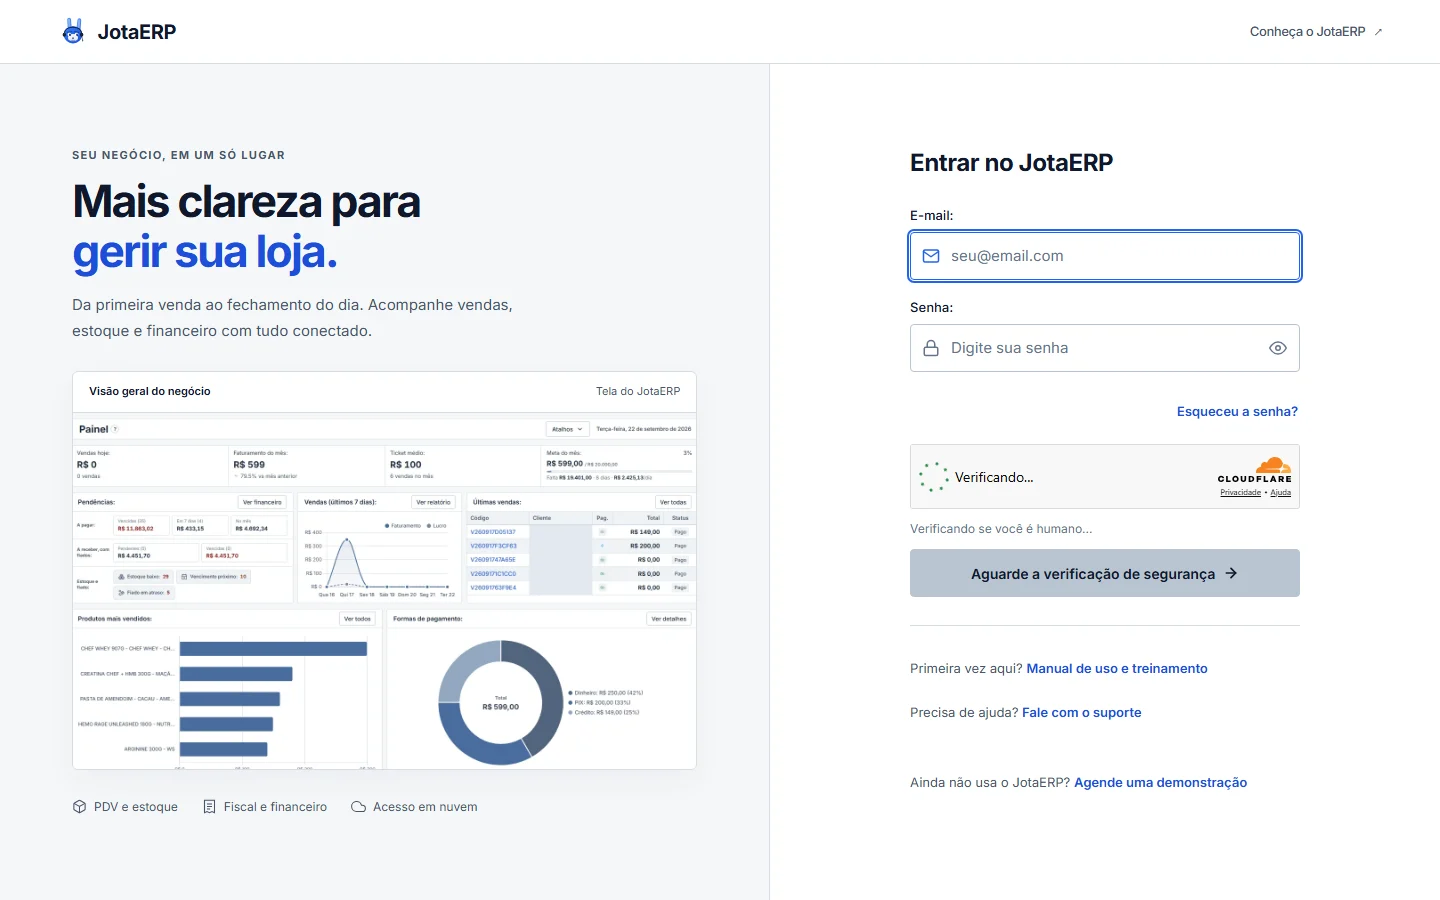Click the Cloudflare cloud logo
This screenshot has height=900, width=1440.
[x=1273, y=465]
